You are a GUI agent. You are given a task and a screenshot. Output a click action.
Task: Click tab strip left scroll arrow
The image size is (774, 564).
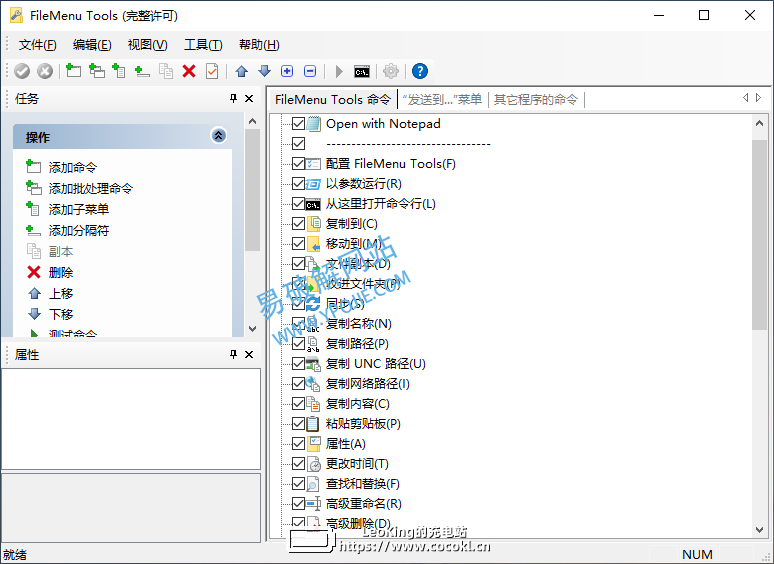pyautogui.click(x=745, y=98)
